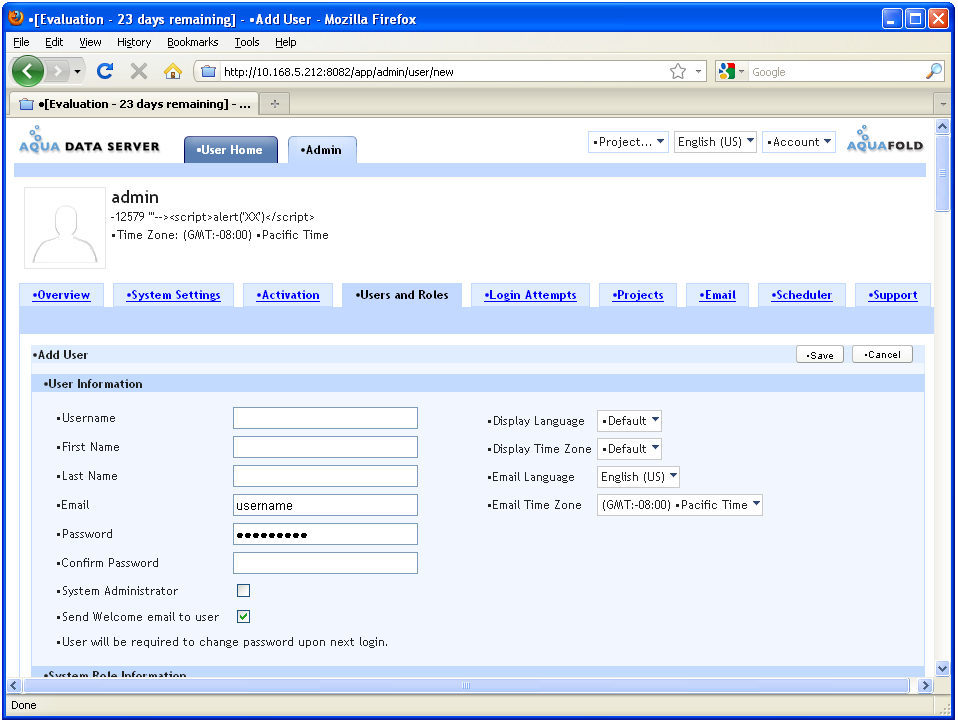The height and width of the screenshot is (722, 958).
Task: Open the Tools menu
Action: [247, 42]
